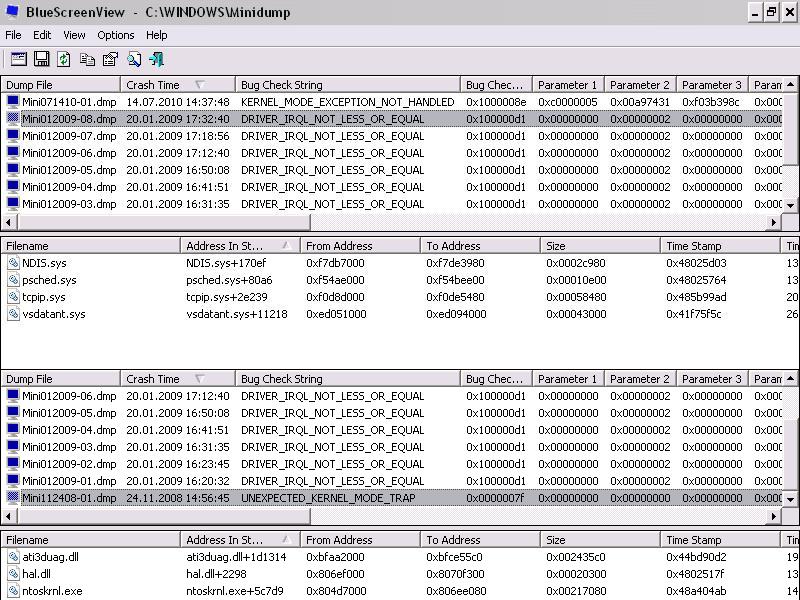
Task: Click the Save floppy disk toolbar icon
Action: click(x=42, y=59)
